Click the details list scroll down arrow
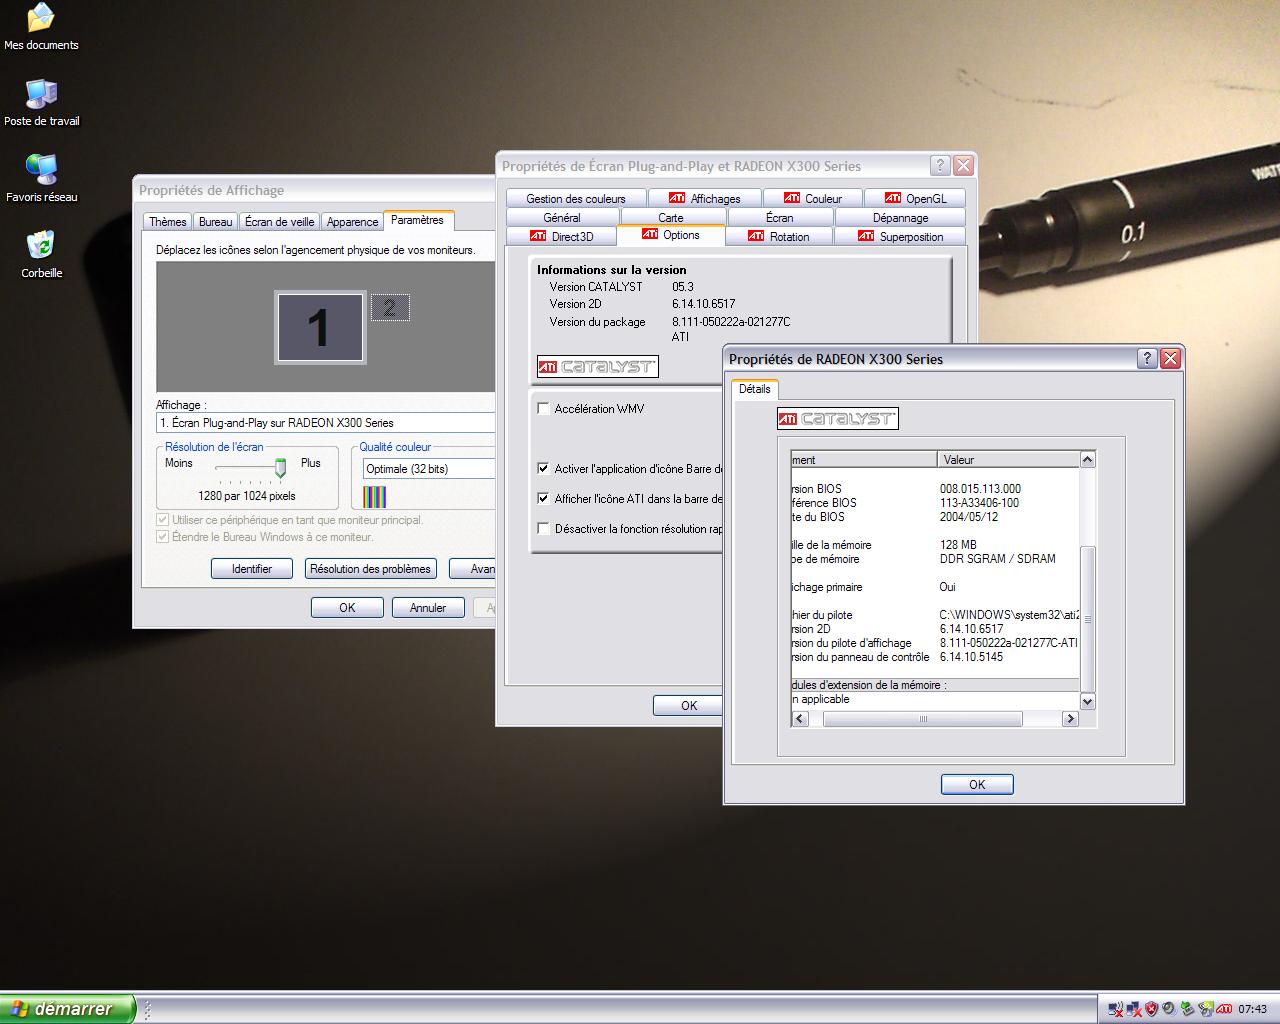This screenshot has width=1280, height=1024. [1088, 702]
